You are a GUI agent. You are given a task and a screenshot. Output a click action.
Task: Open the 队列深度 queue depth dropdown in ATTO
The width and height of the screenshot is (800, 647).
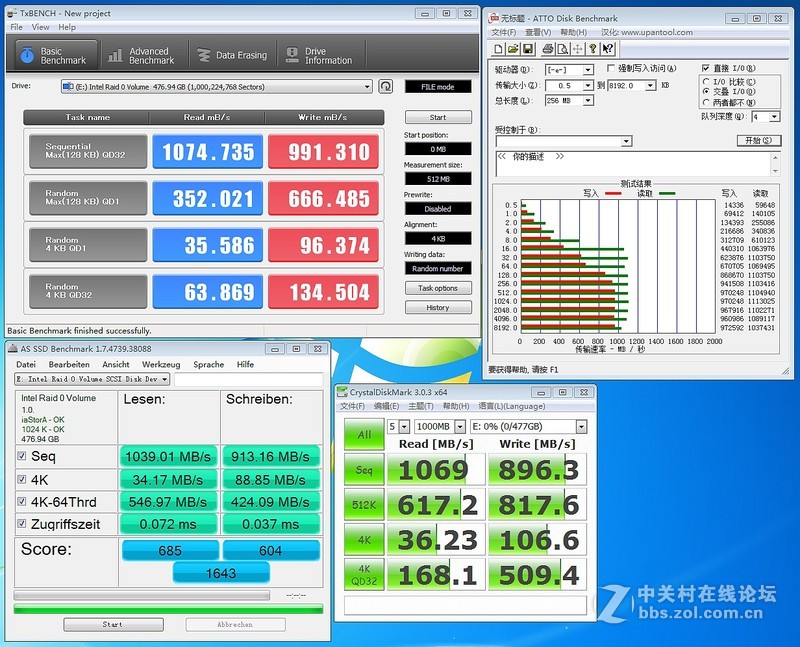tap(773, 116)
